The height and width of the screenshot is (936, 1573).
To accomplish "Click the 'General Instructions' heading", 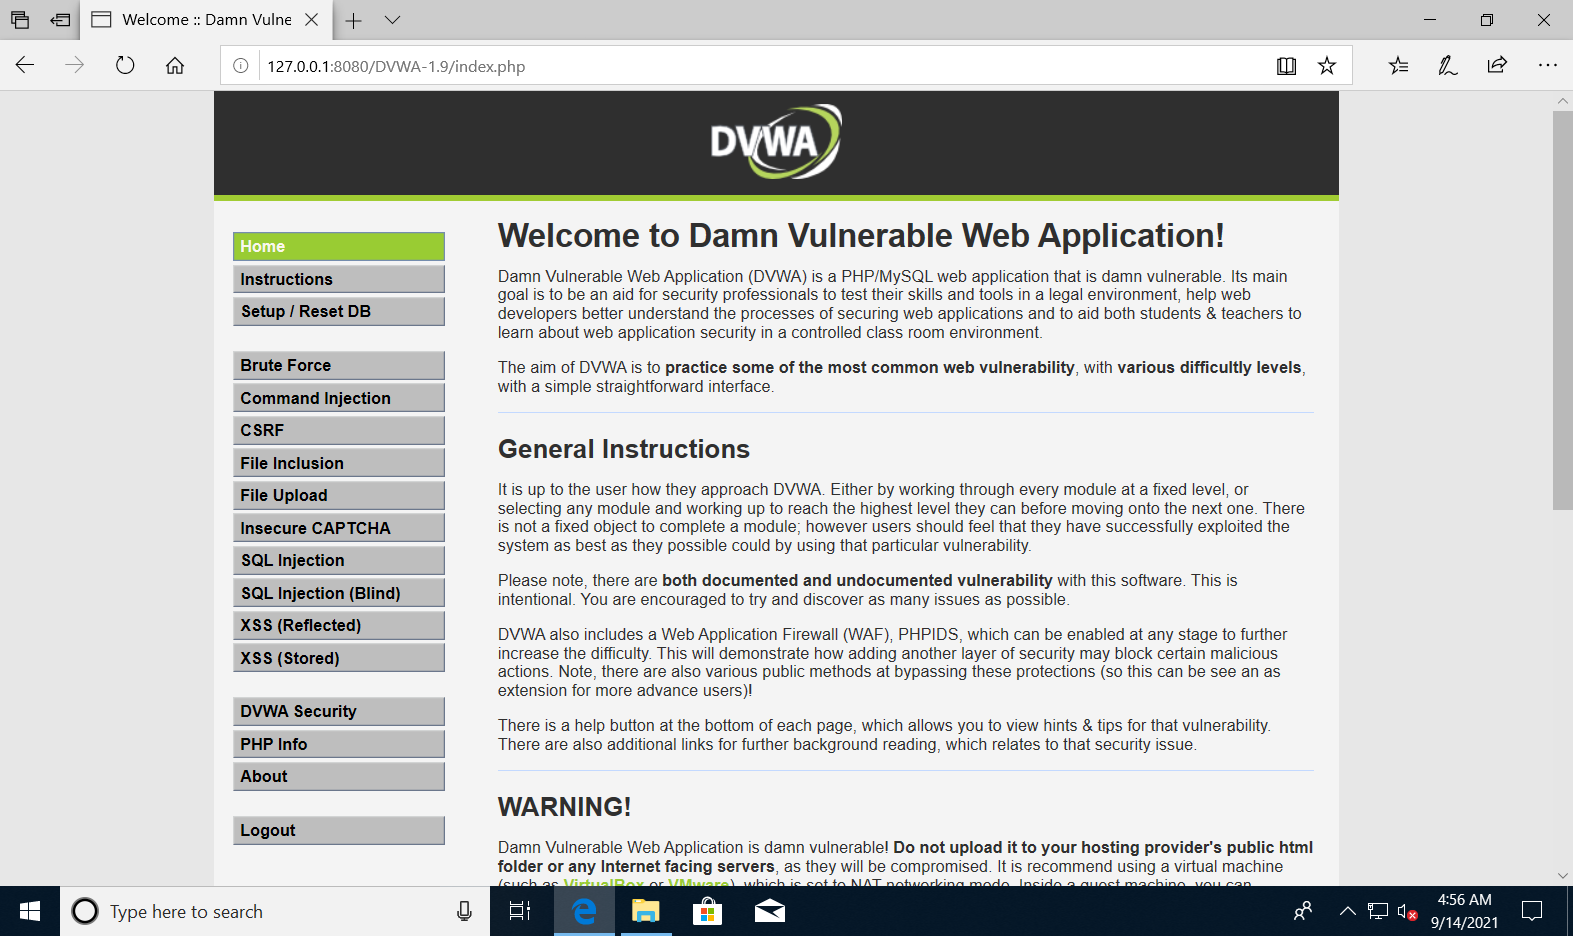I will pos(624,449).
